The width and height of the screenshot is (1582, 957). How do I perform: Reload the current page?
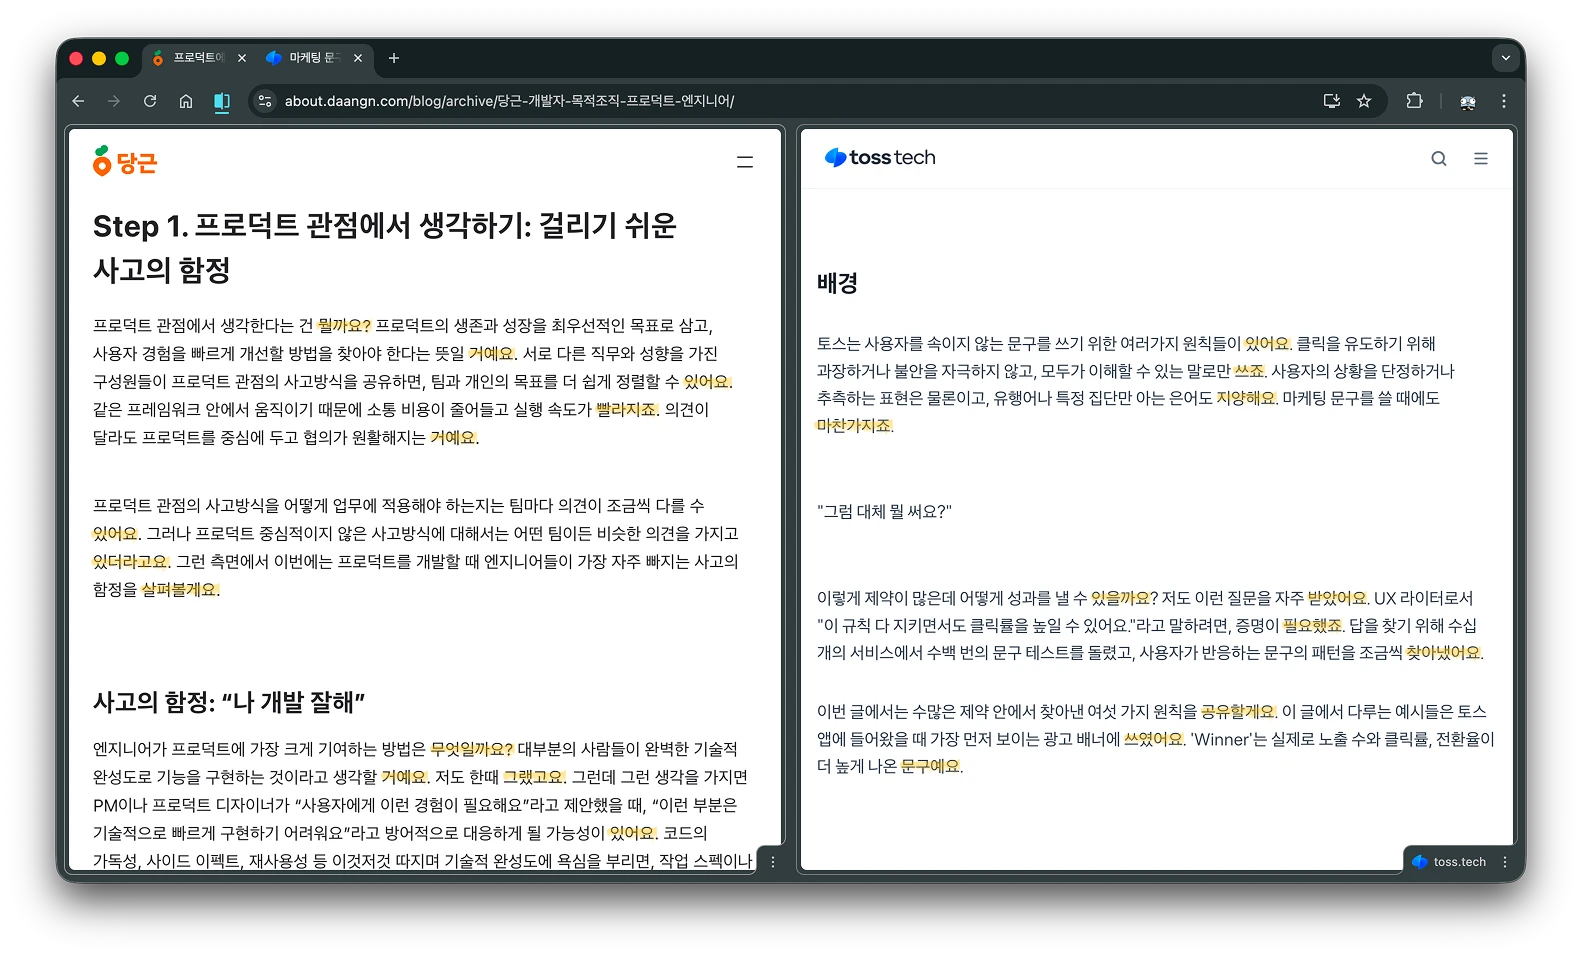tap(150, 101)
